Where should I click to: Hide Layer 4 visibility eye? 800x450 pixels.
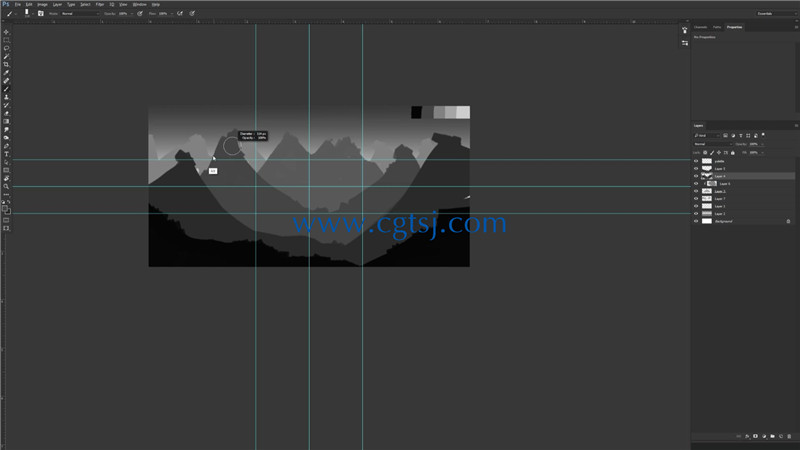point(696,176)
